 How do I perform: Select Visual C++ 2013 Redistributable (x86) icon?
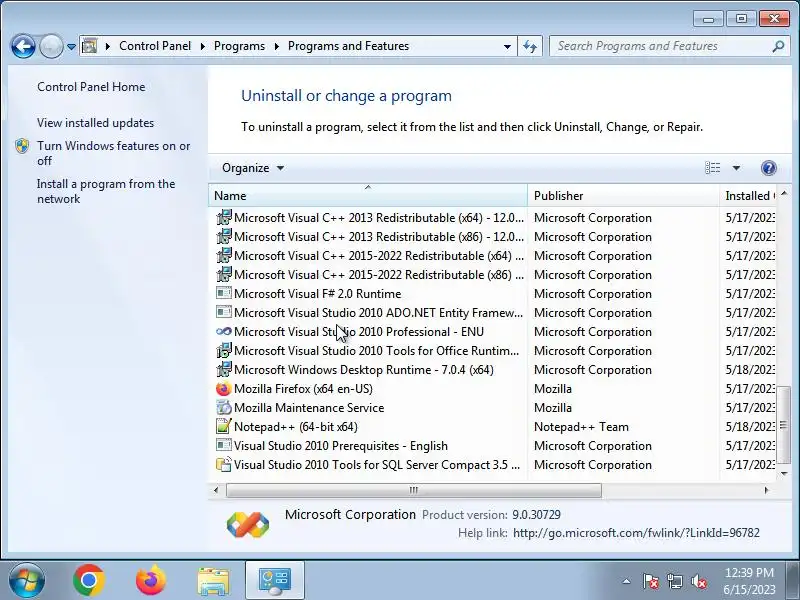223,237
